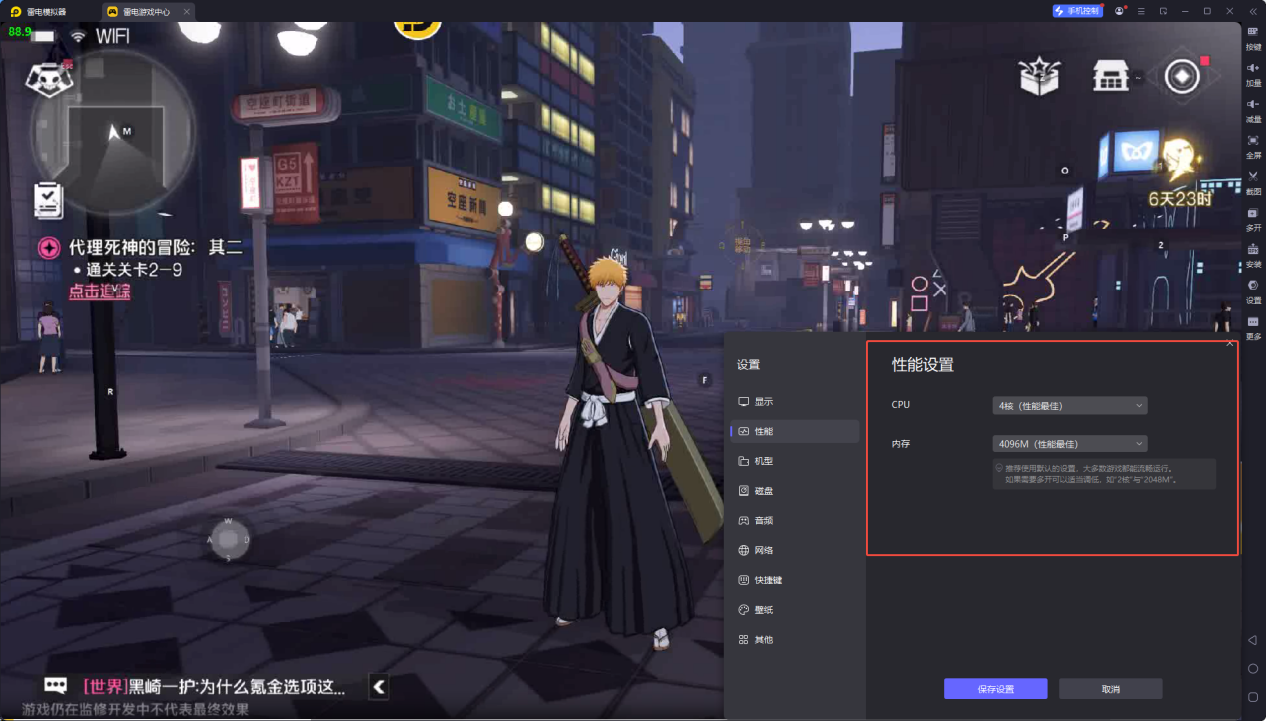Click the quest objective 通关关卡2-9
Viewport: 1266px width, 721px height.
[x=134, y=270]
